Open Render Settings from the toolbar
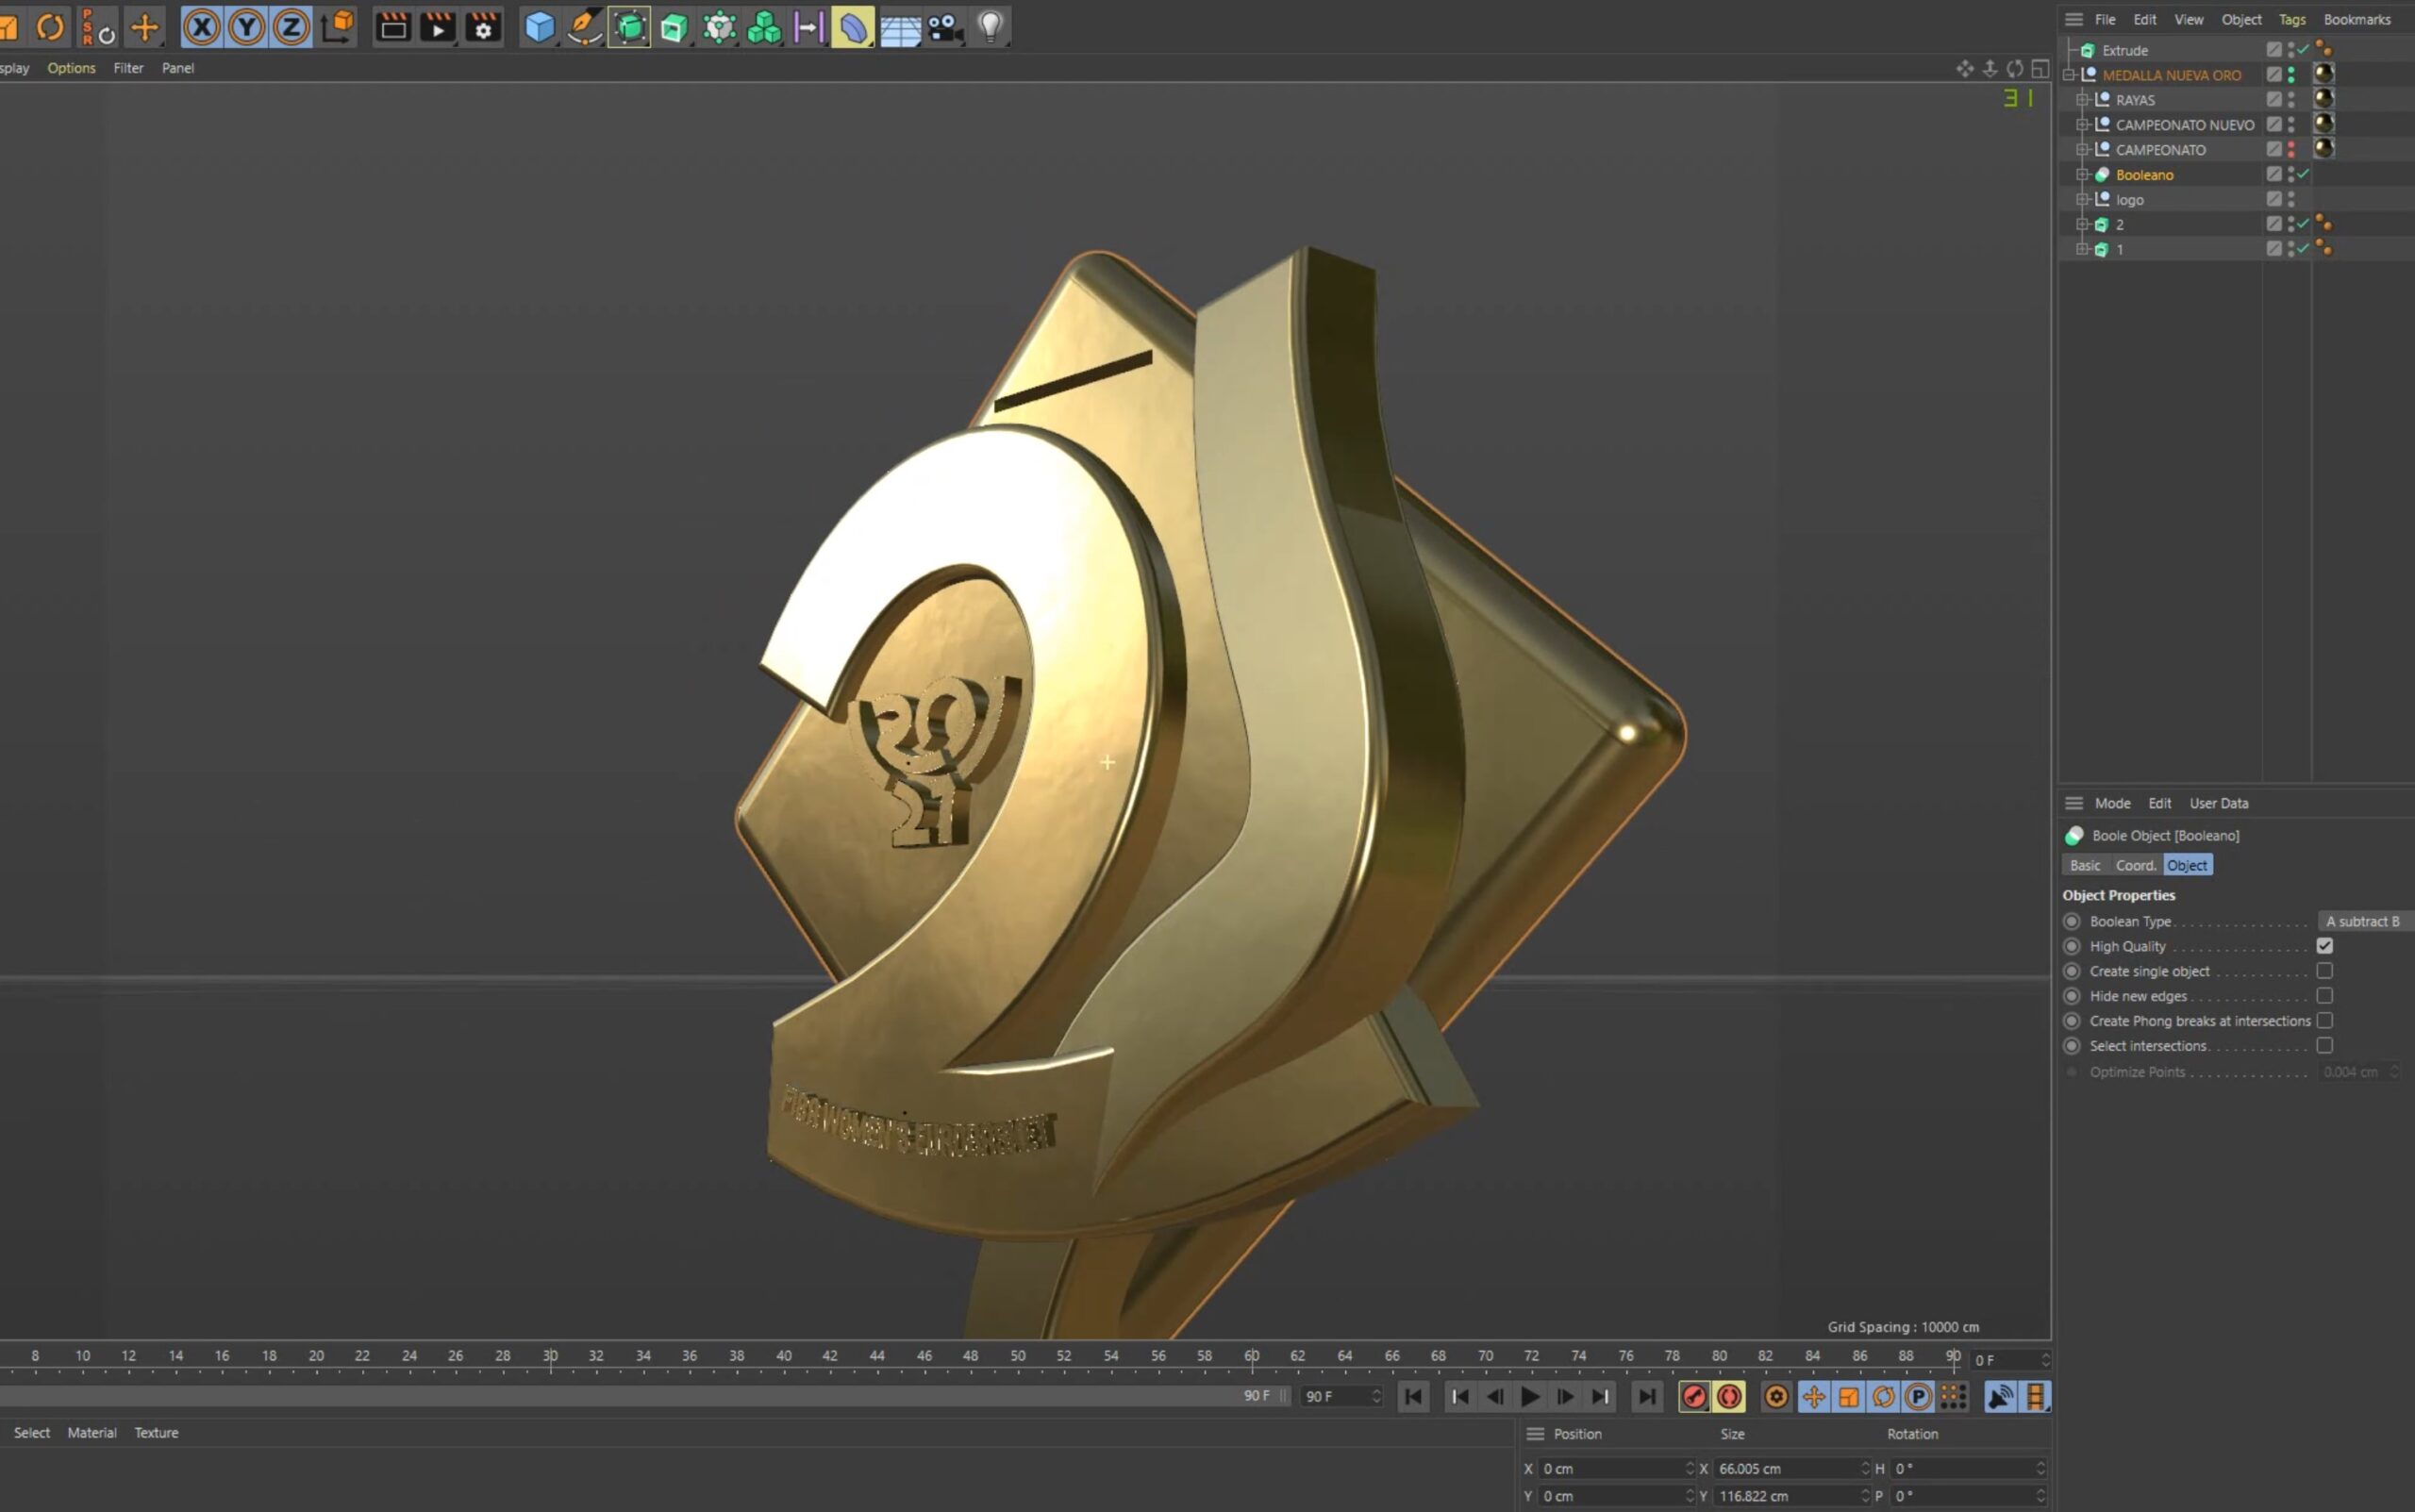The height and width of the screenshot is (1512, 2415). coord(483,27)
